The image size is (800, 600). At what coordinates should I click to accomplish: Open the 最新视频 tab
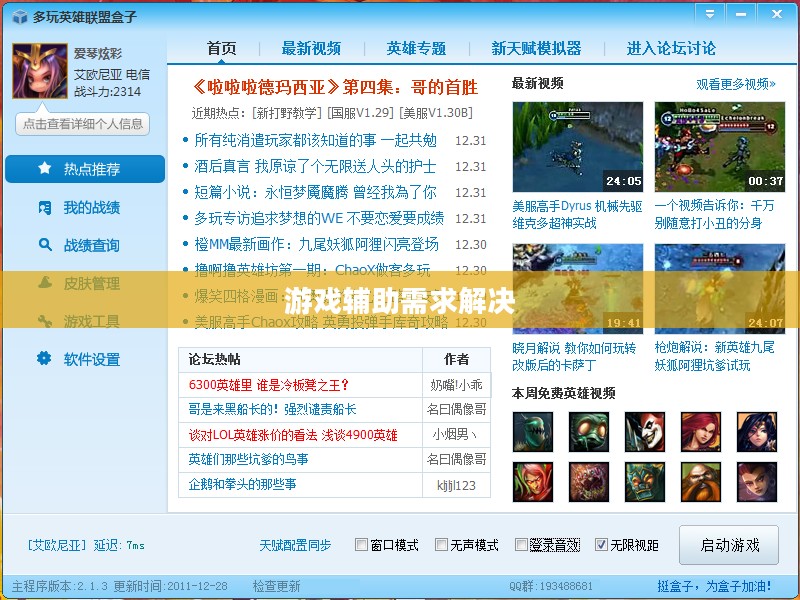[x=311, y=48]
